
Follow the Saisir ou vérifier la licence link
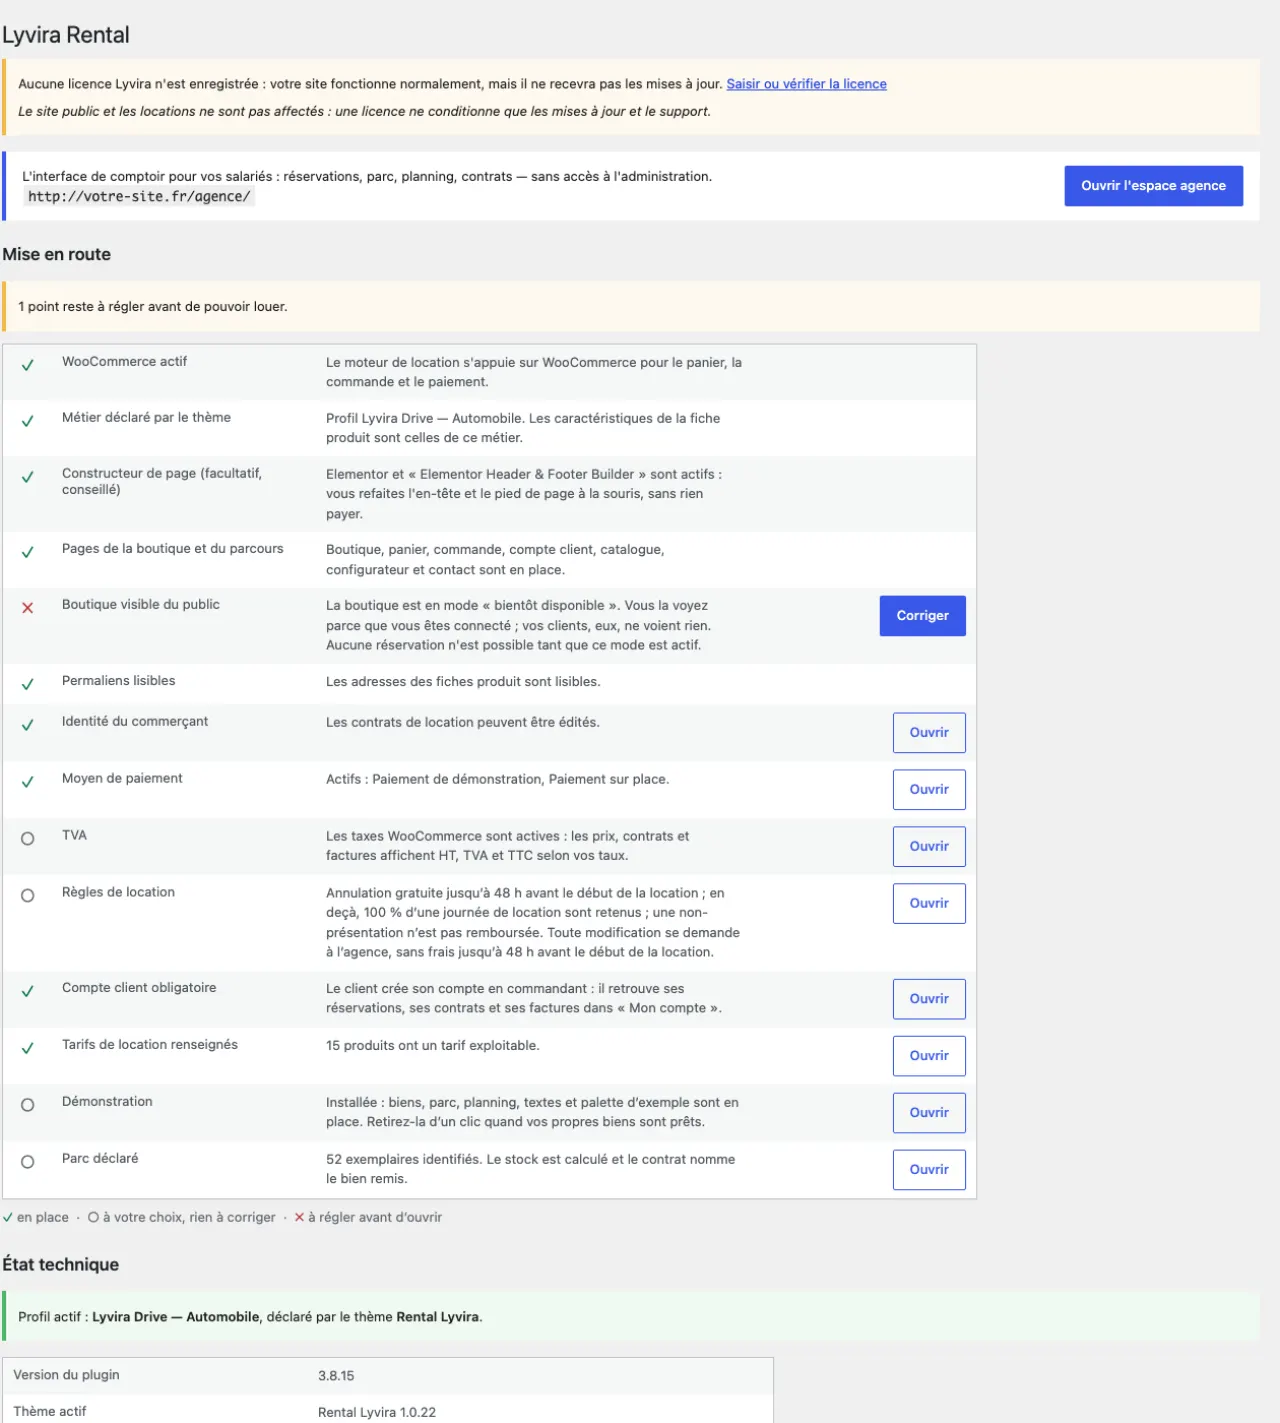(806, 84)
